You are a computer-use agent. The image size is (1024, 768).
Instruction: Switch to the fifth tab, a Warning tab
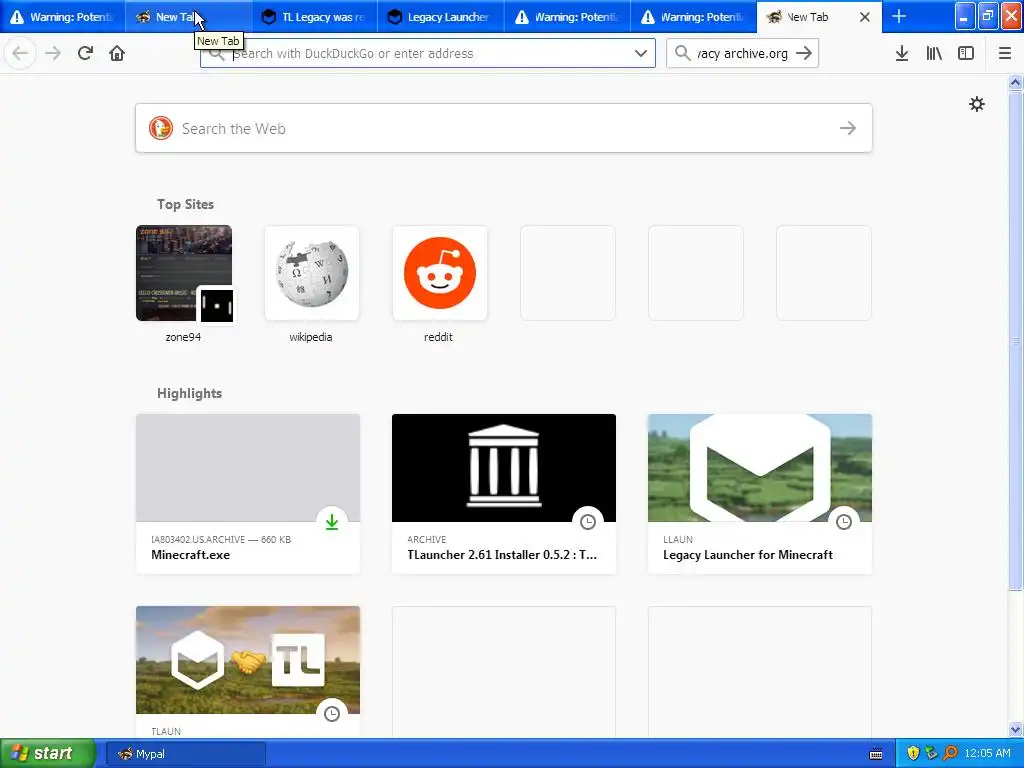point(567,17)
